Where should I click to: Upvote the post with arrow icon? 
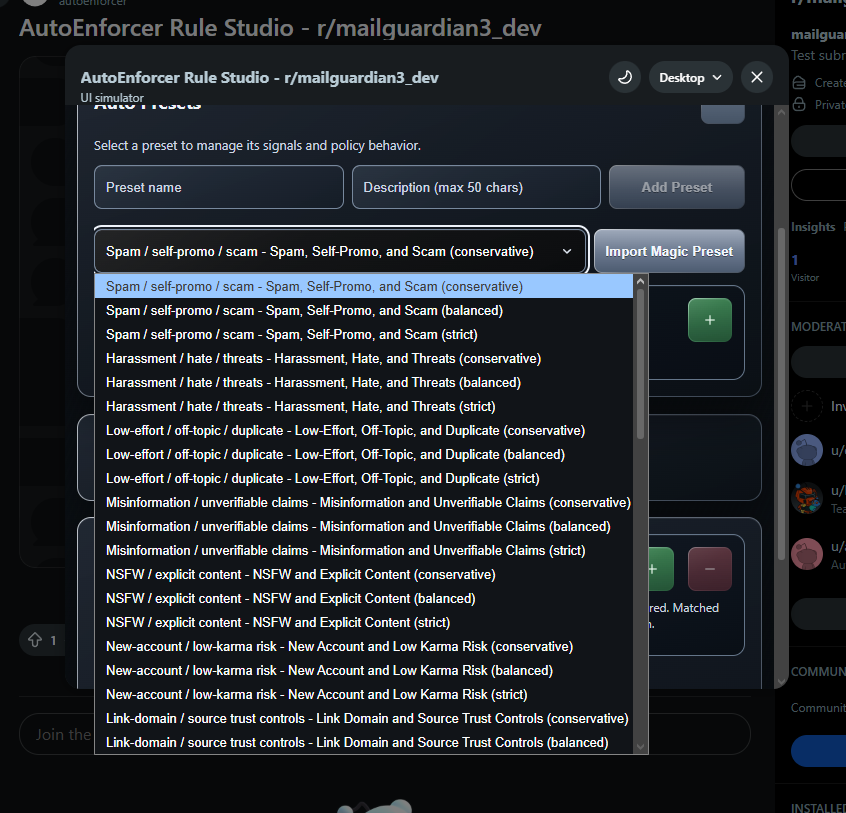pyautogui.click(x=35, y=640)
